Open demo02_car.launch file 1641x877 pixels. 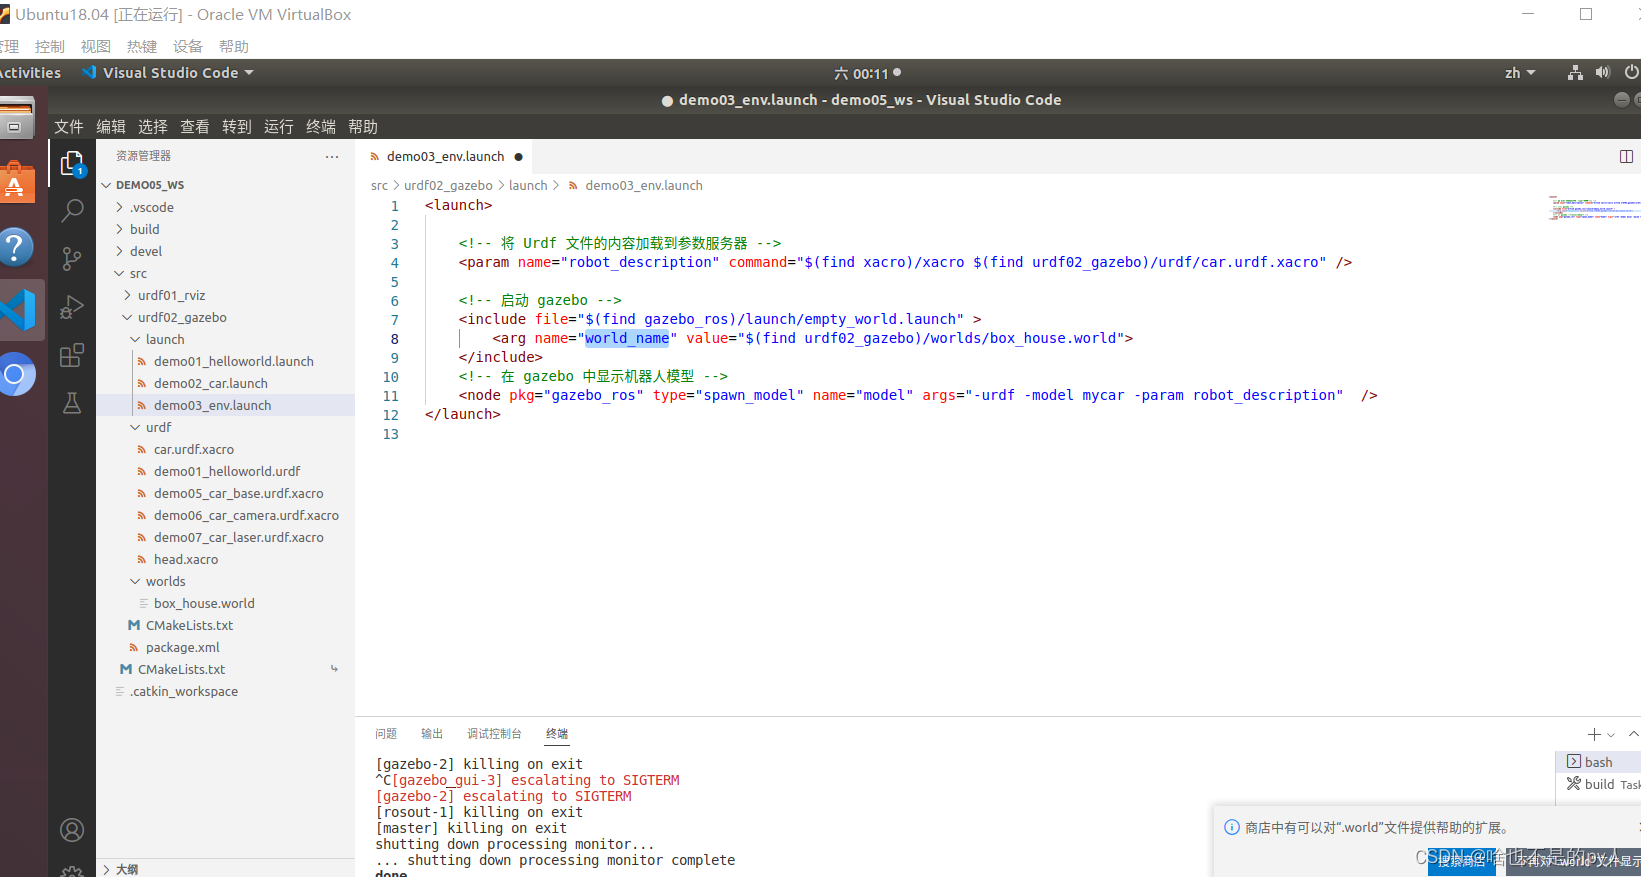[x=225, y=383]
